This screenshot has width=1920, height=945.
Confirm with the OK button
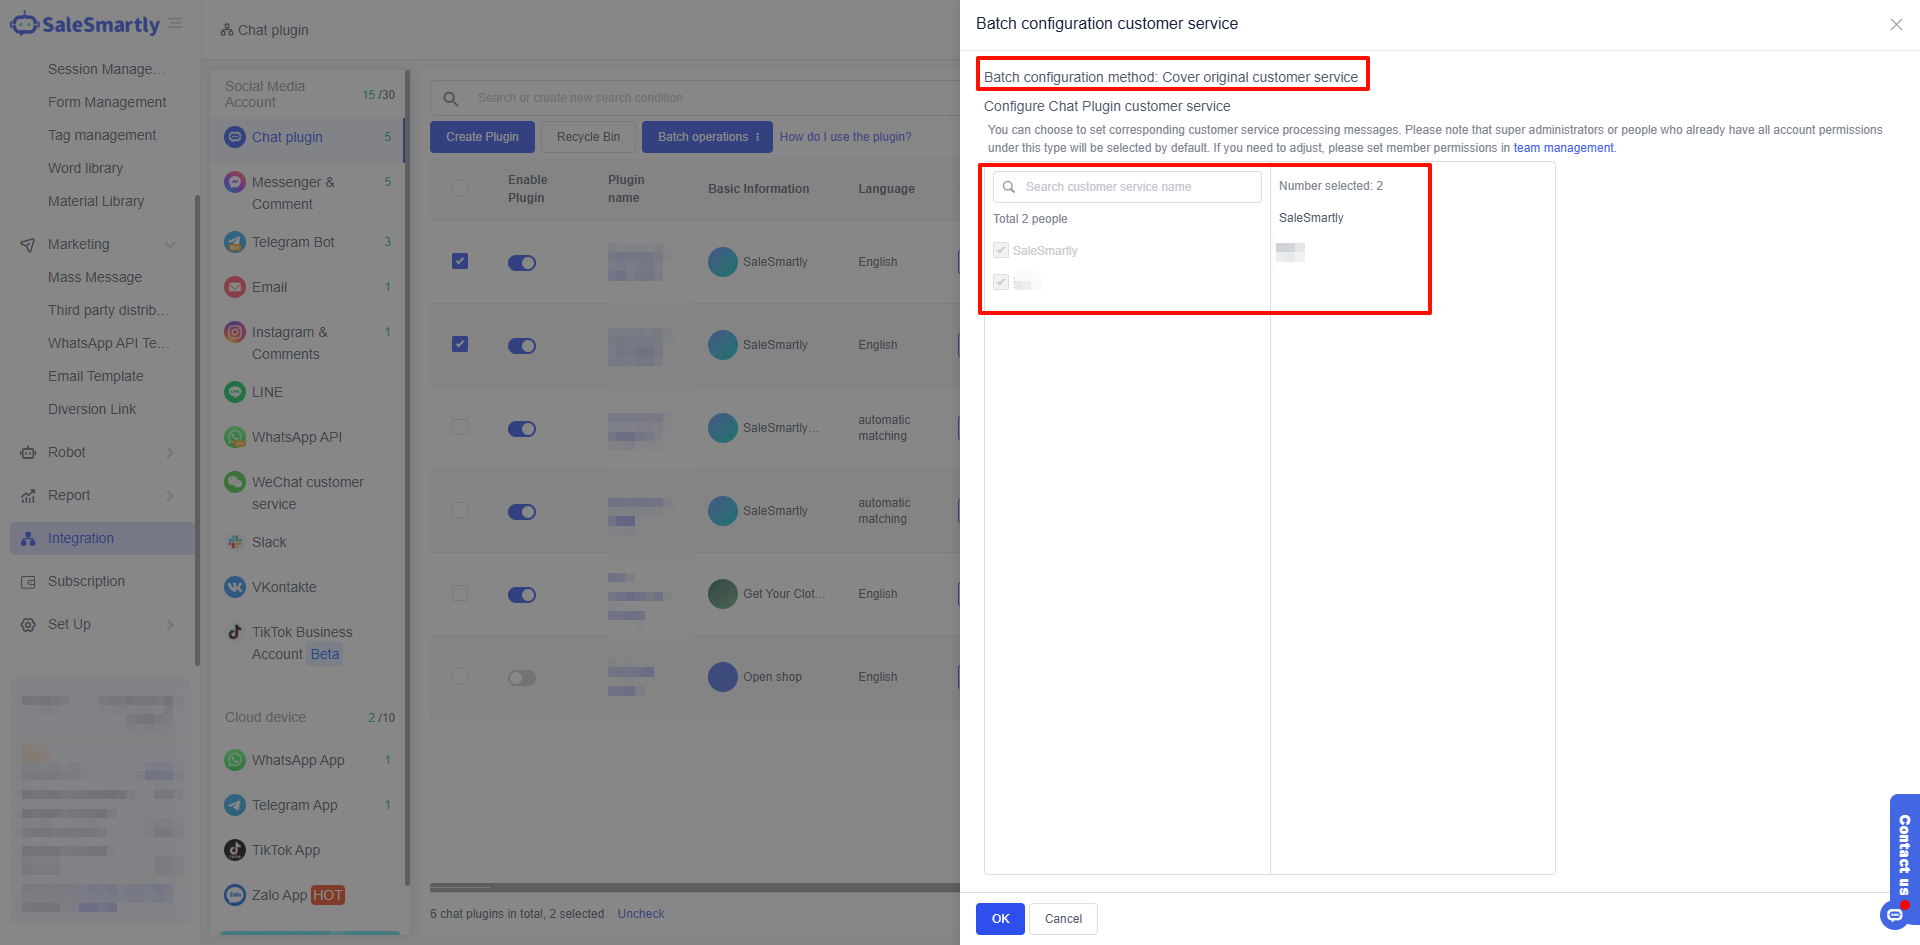[1000, 919]
